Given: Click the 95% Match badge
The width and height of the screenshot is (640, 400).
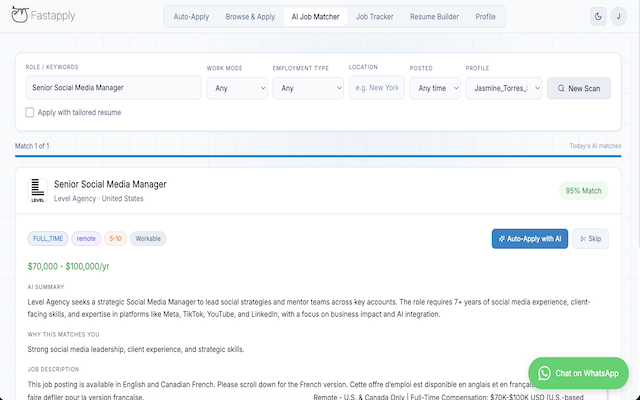Looking at the screenshot, I should point(583,191).
